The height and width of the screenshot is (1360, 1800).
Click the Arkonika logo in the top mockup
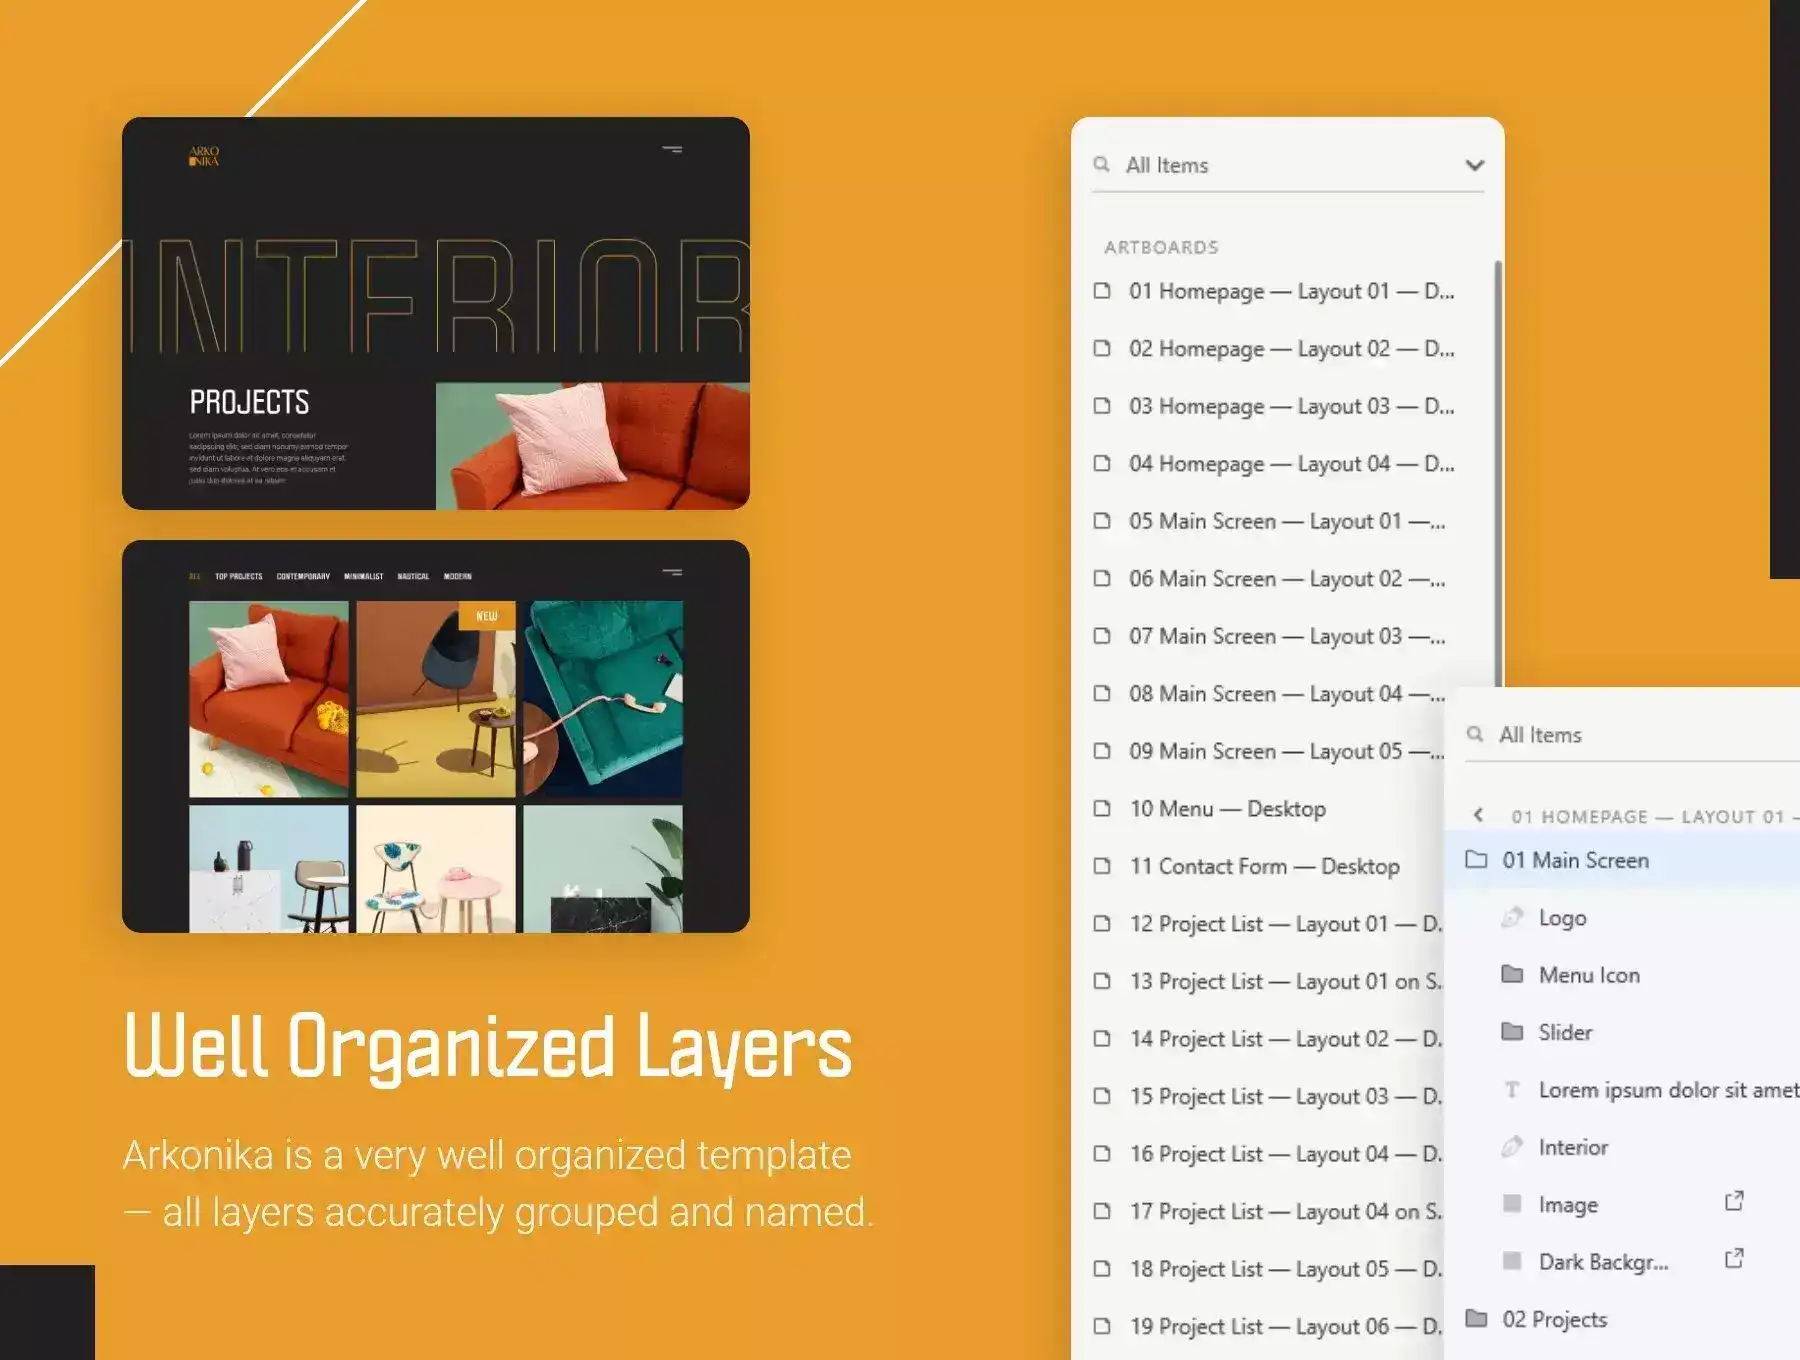pyautogui.click(x=204, y=156)
